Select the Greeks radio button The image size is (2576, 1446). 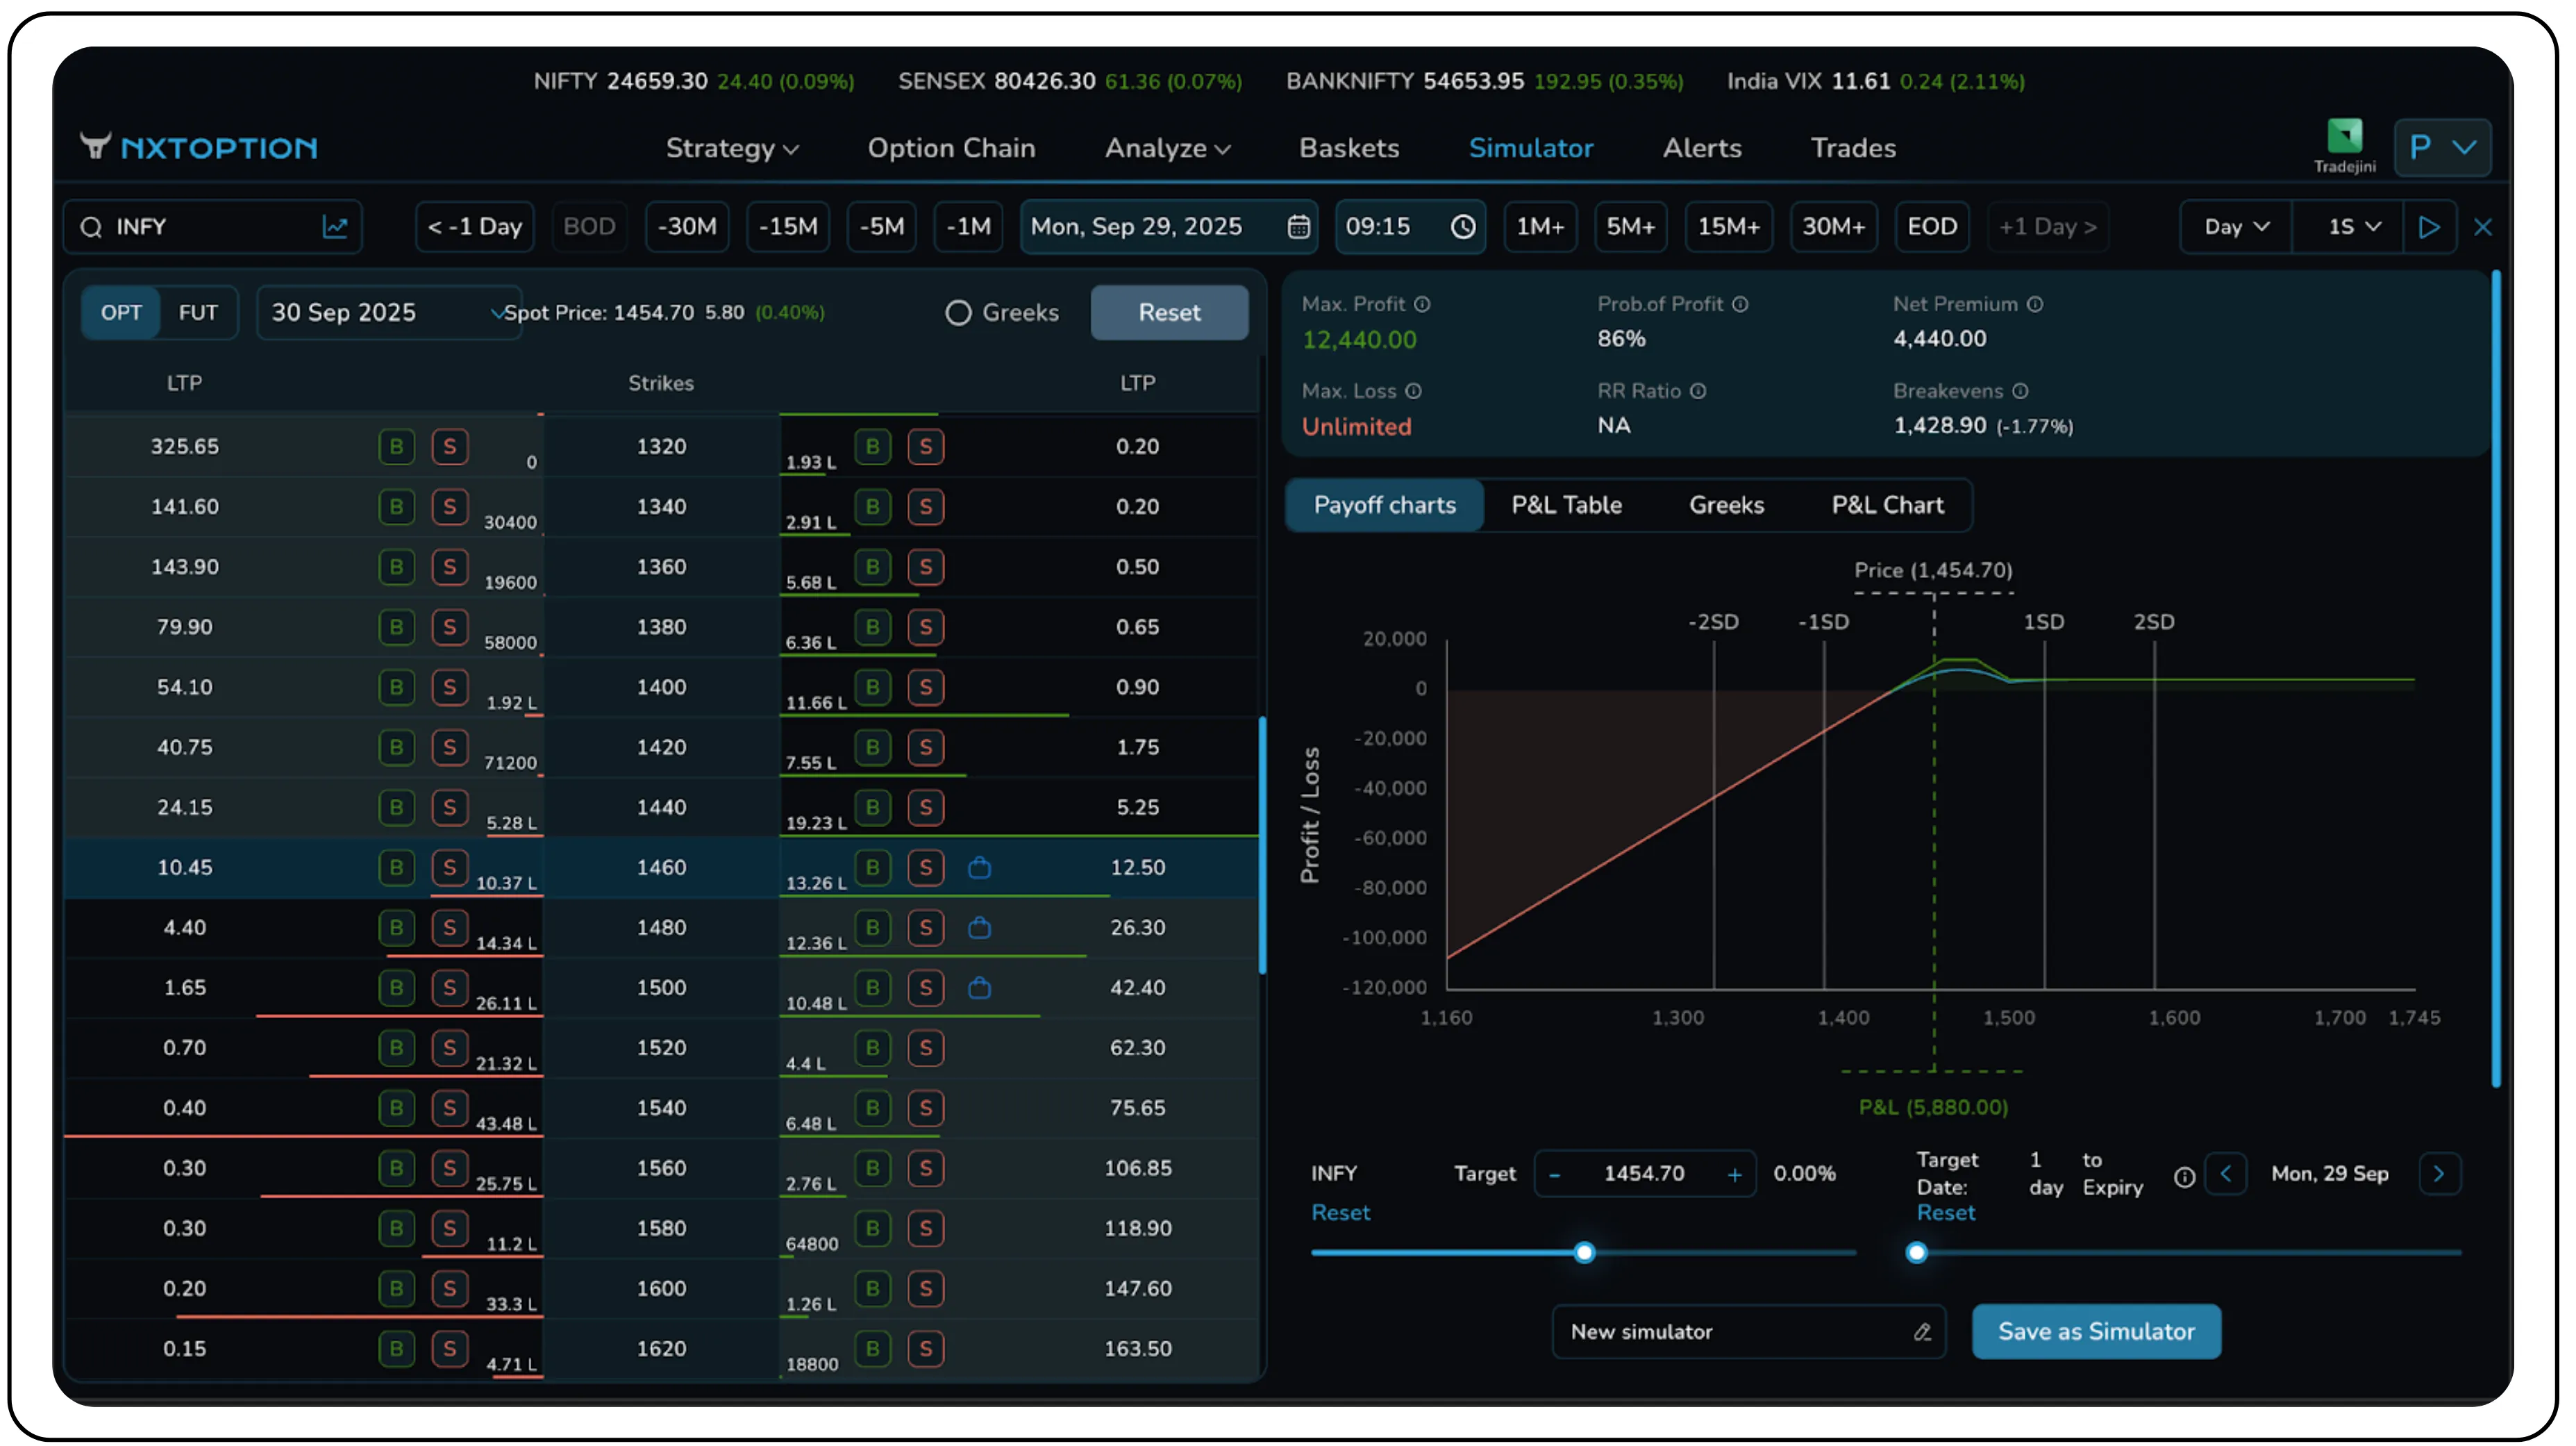[x=958, y=312]
